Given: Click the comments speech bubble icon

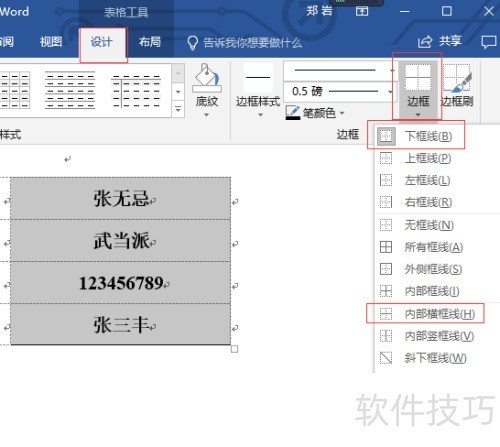Looking at the screenshot, I should 489,42.
